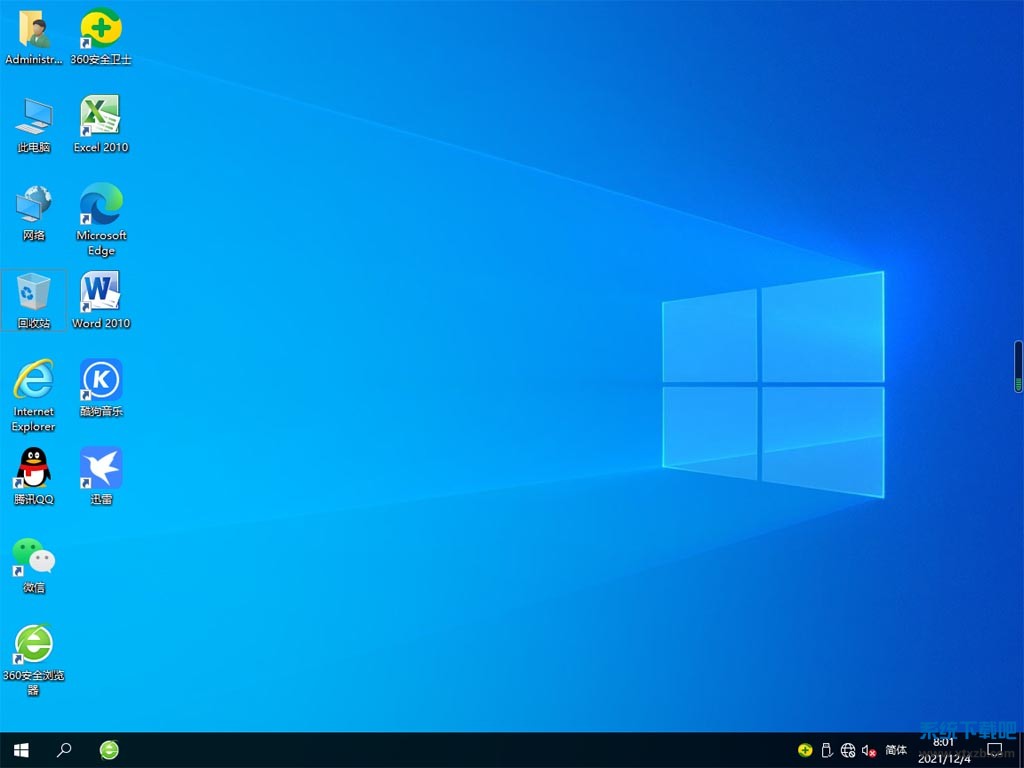Open taskbar search magnifier

tap(64, 750)
